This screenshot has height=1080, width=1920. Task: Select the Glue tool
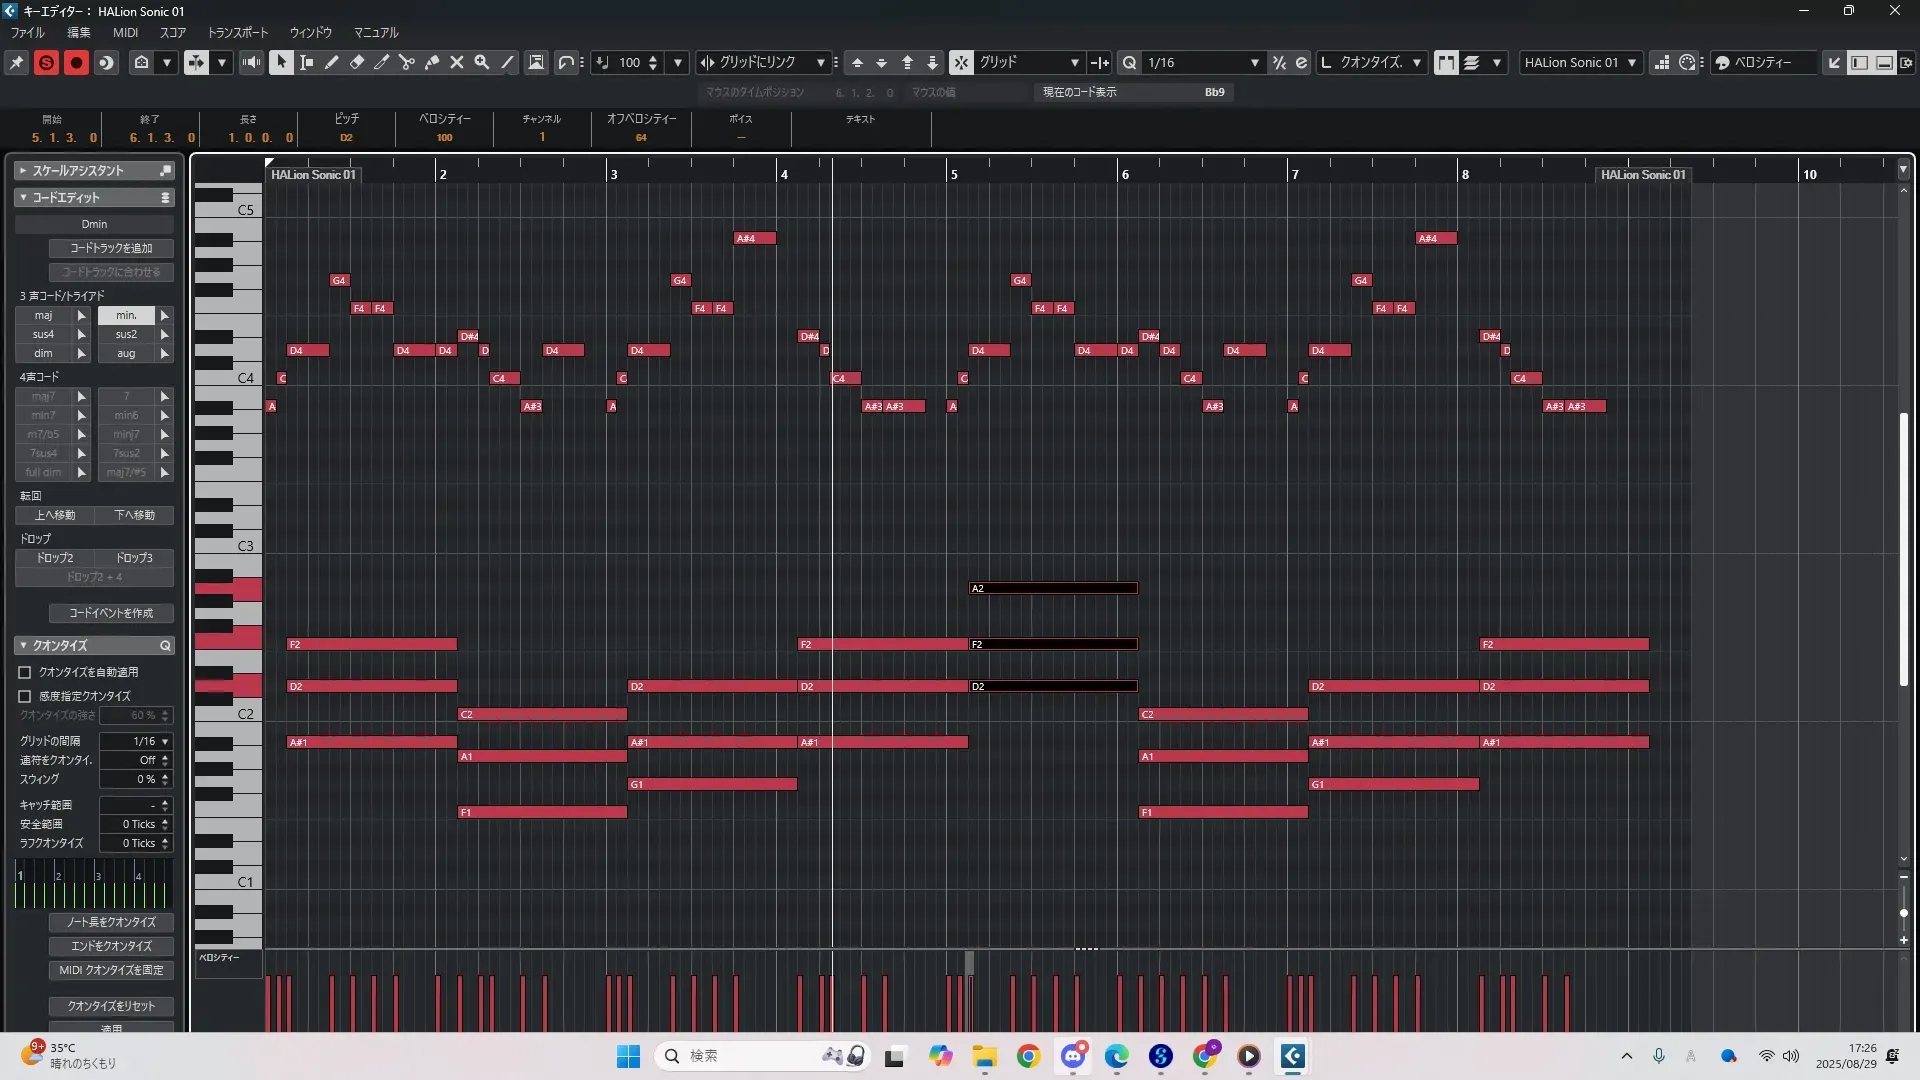tap(432, 62)
